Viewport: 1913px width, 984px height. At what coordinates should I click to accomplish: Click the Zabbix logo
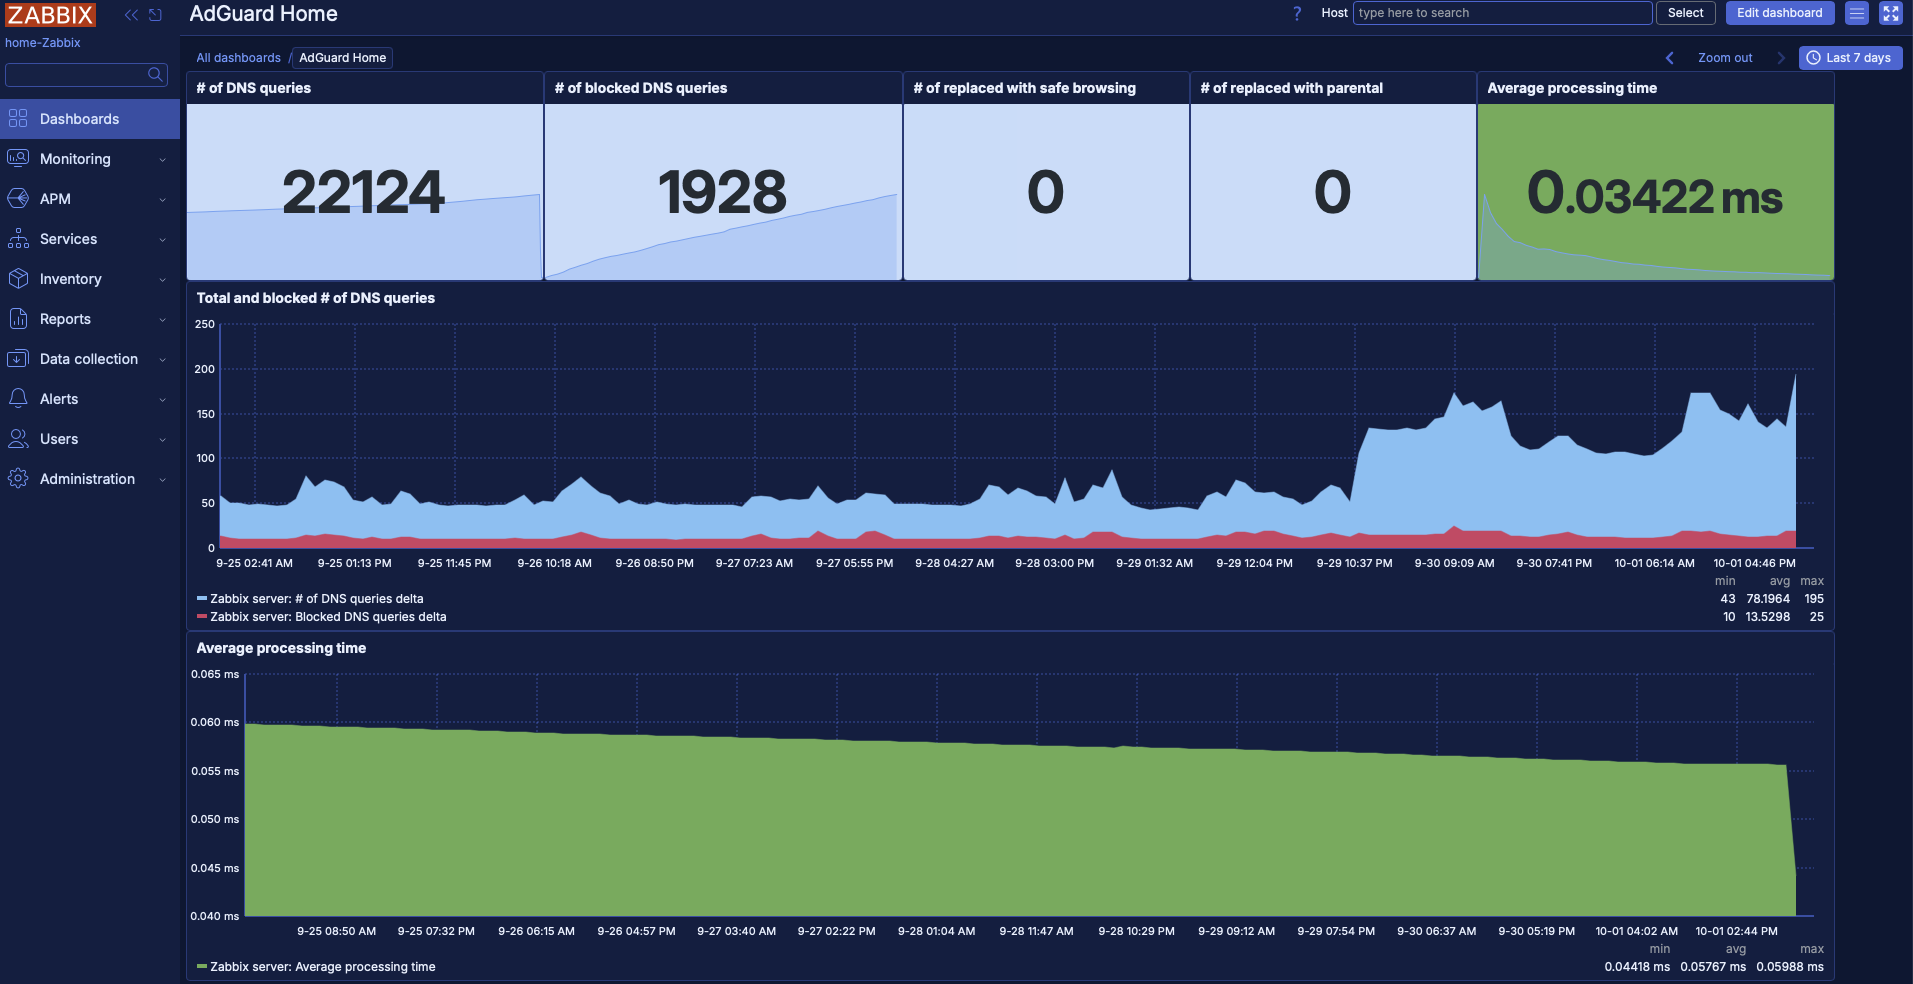pos(50,15)
